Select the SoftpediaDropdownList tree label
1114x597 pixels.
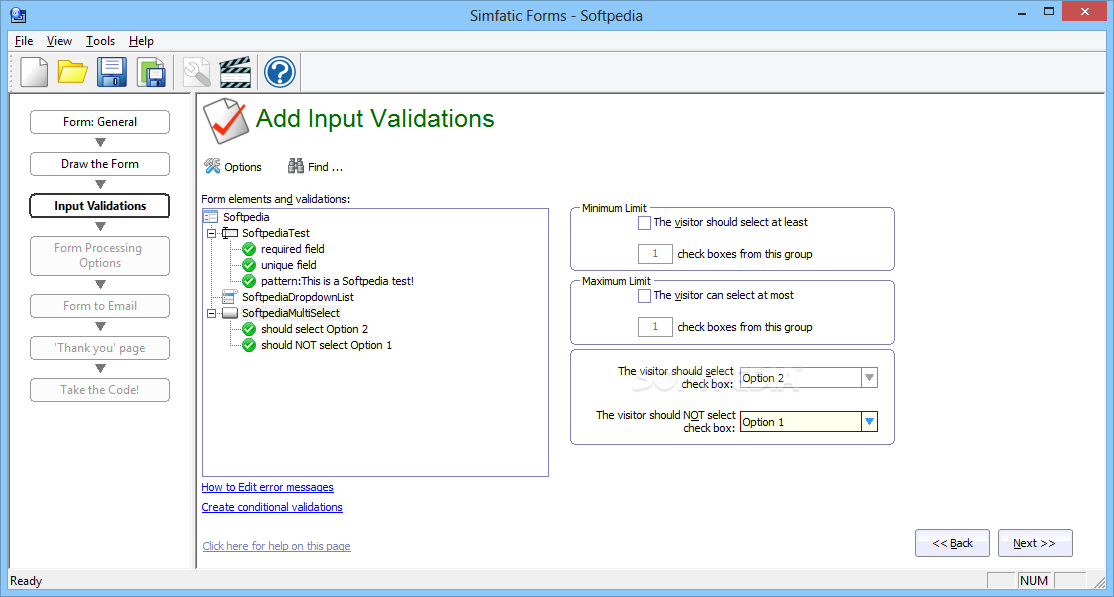pos(298,297)
